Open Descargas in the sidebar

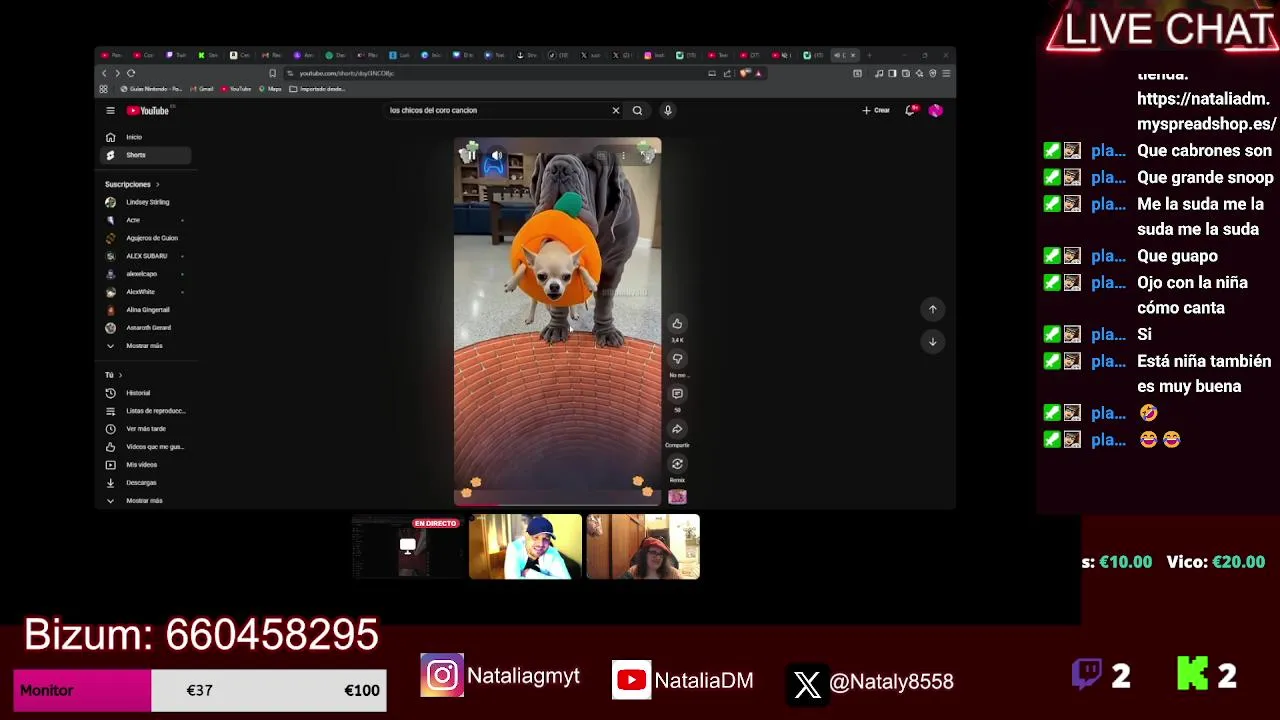coord(145,483)
